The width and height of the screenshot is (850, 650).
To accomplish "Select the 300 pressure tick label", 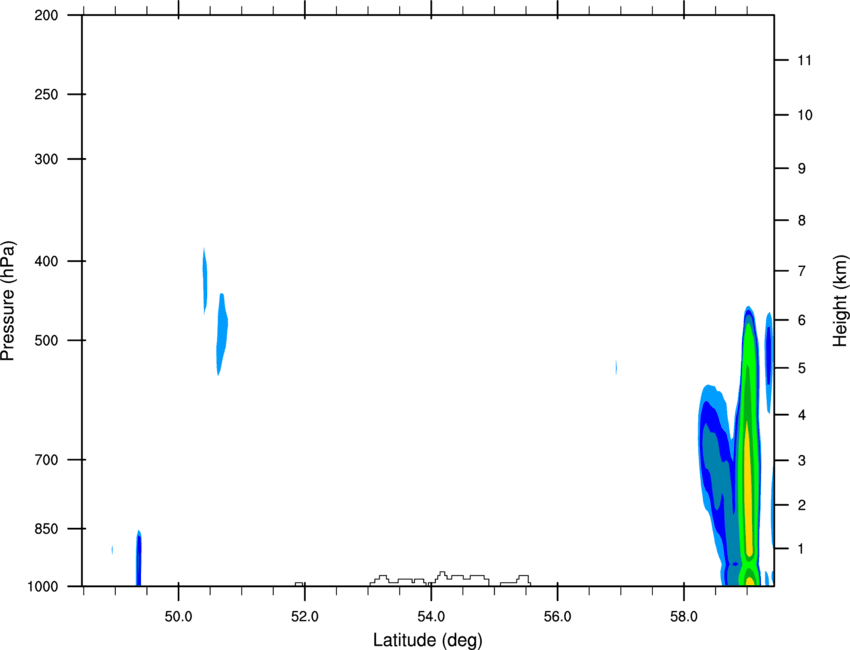I will 46,159.
